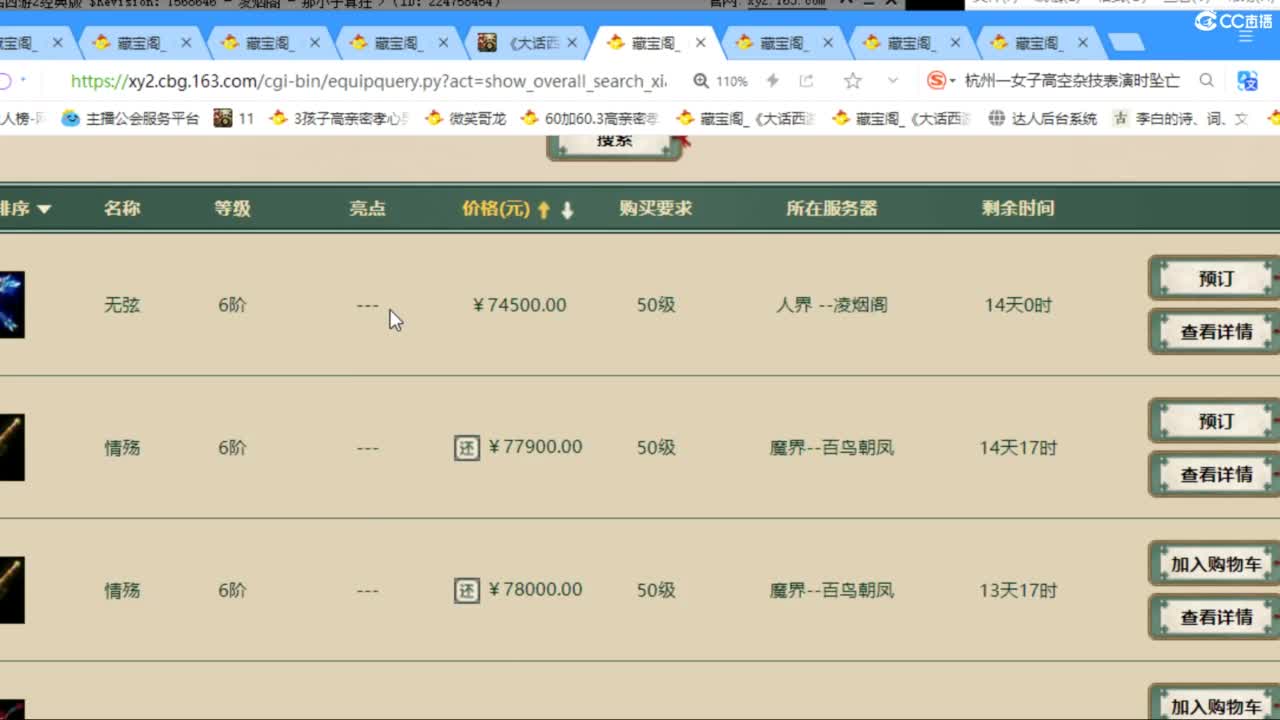Open the 60加60.3高亲密孝 bookmark
1280x720 pixels.
tap(591, 118)
